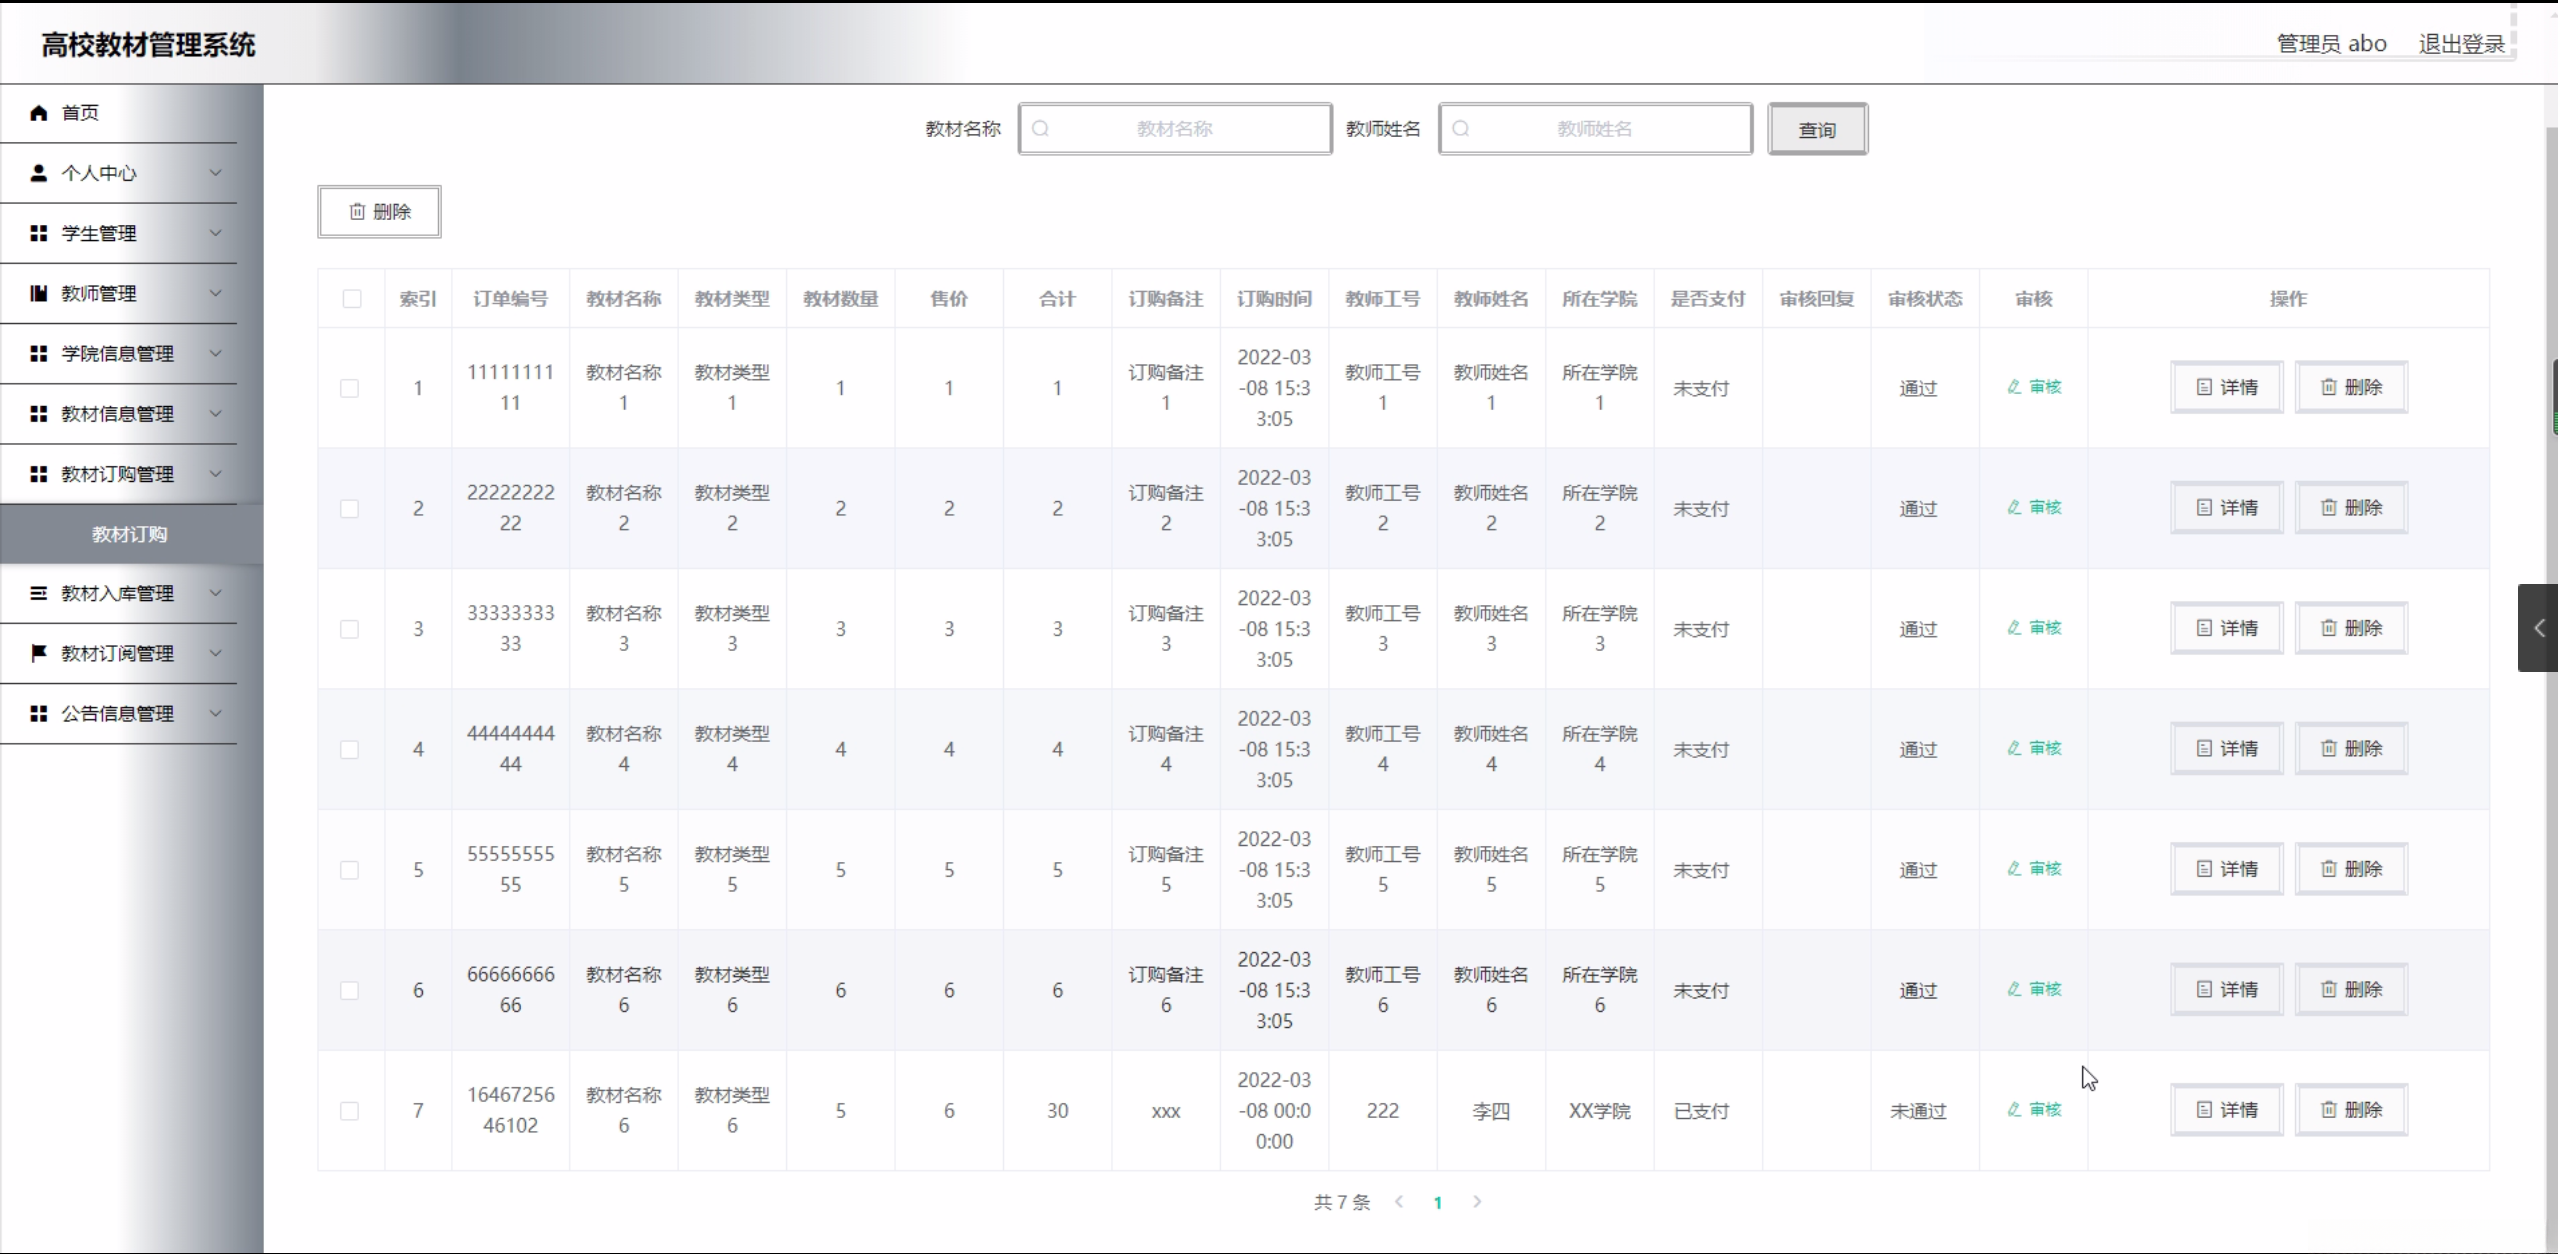Check the checkbox for row 3

tap(350, 629)
